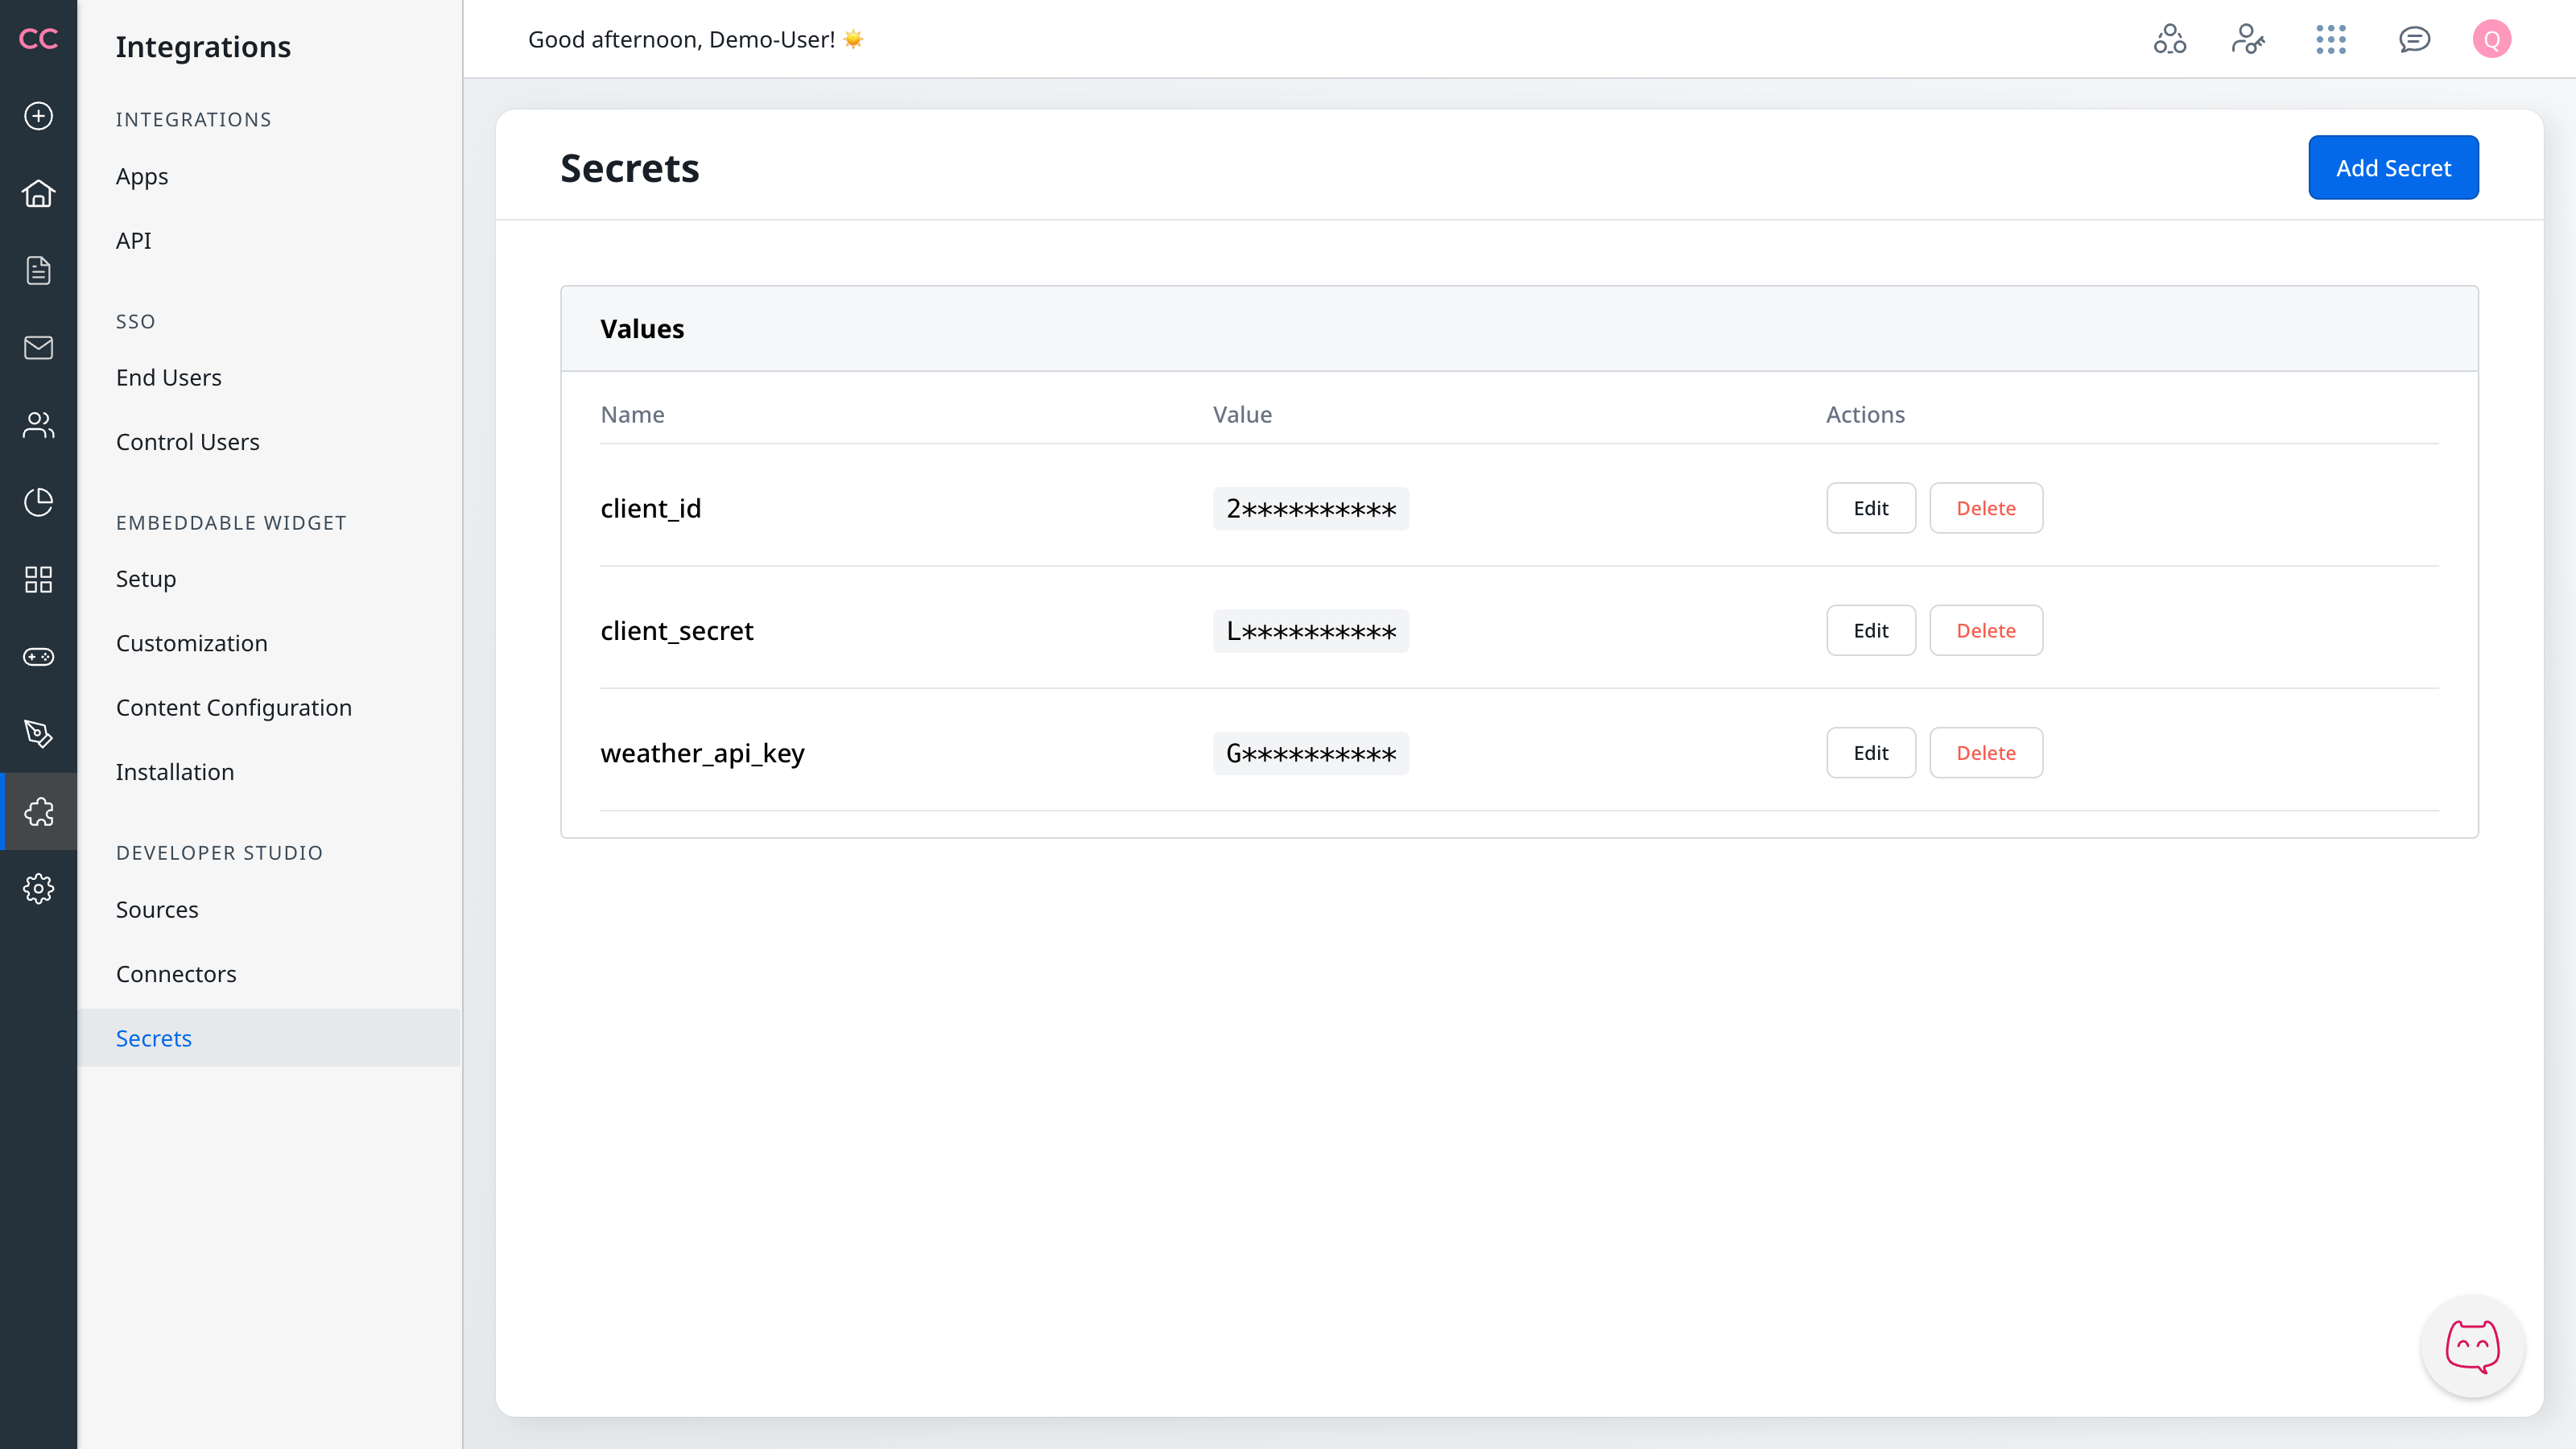
Task: Open the pie chart analytics icon
Action: (x=38, y=502)
